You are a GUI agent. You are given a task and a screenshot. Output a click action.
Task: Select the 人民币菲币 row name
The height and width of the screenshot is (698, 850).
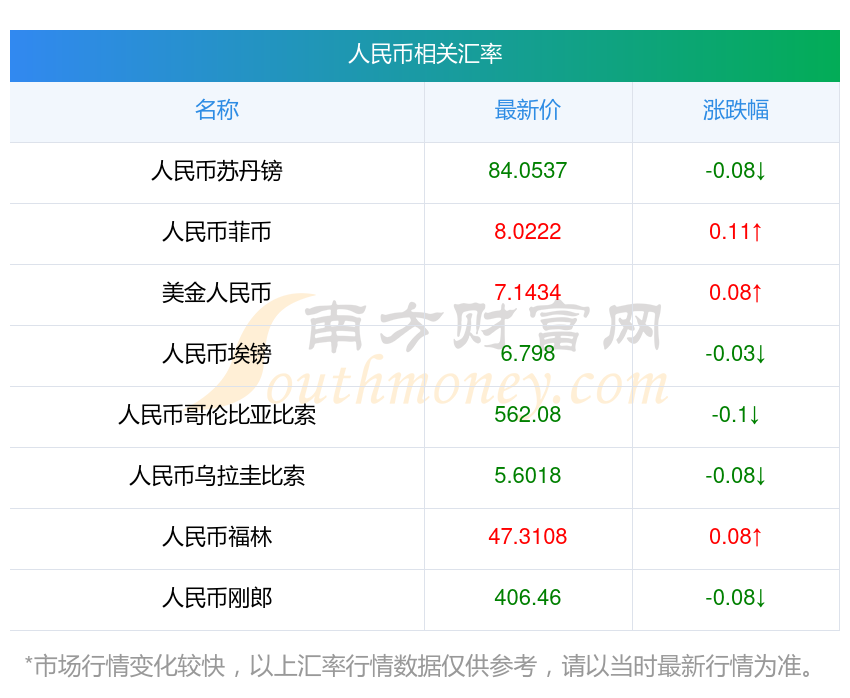217,232
